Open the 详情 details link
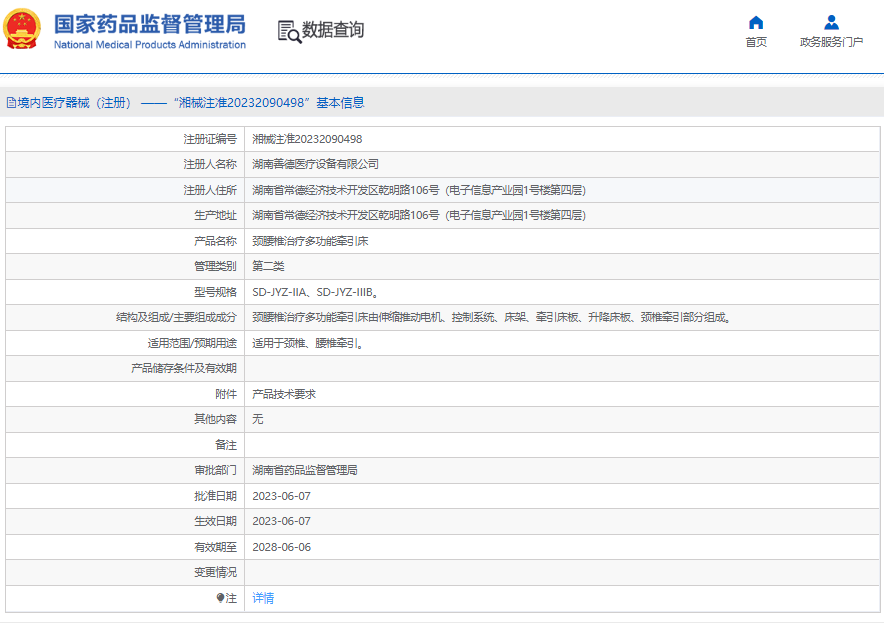Image resolution: width=884 pixels, height=623 pixels. [x=263, y=598]
